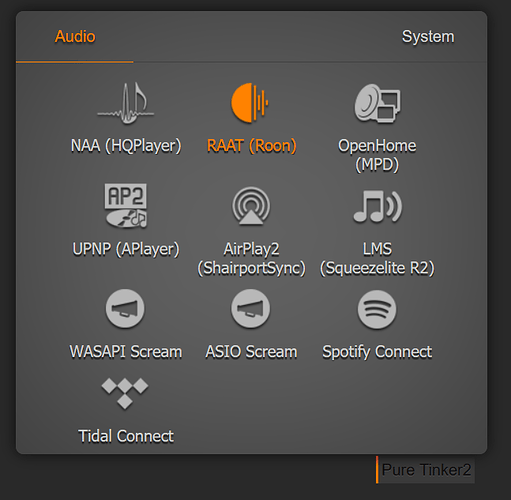Select the Spotify Connect icon

click(377, 309)
